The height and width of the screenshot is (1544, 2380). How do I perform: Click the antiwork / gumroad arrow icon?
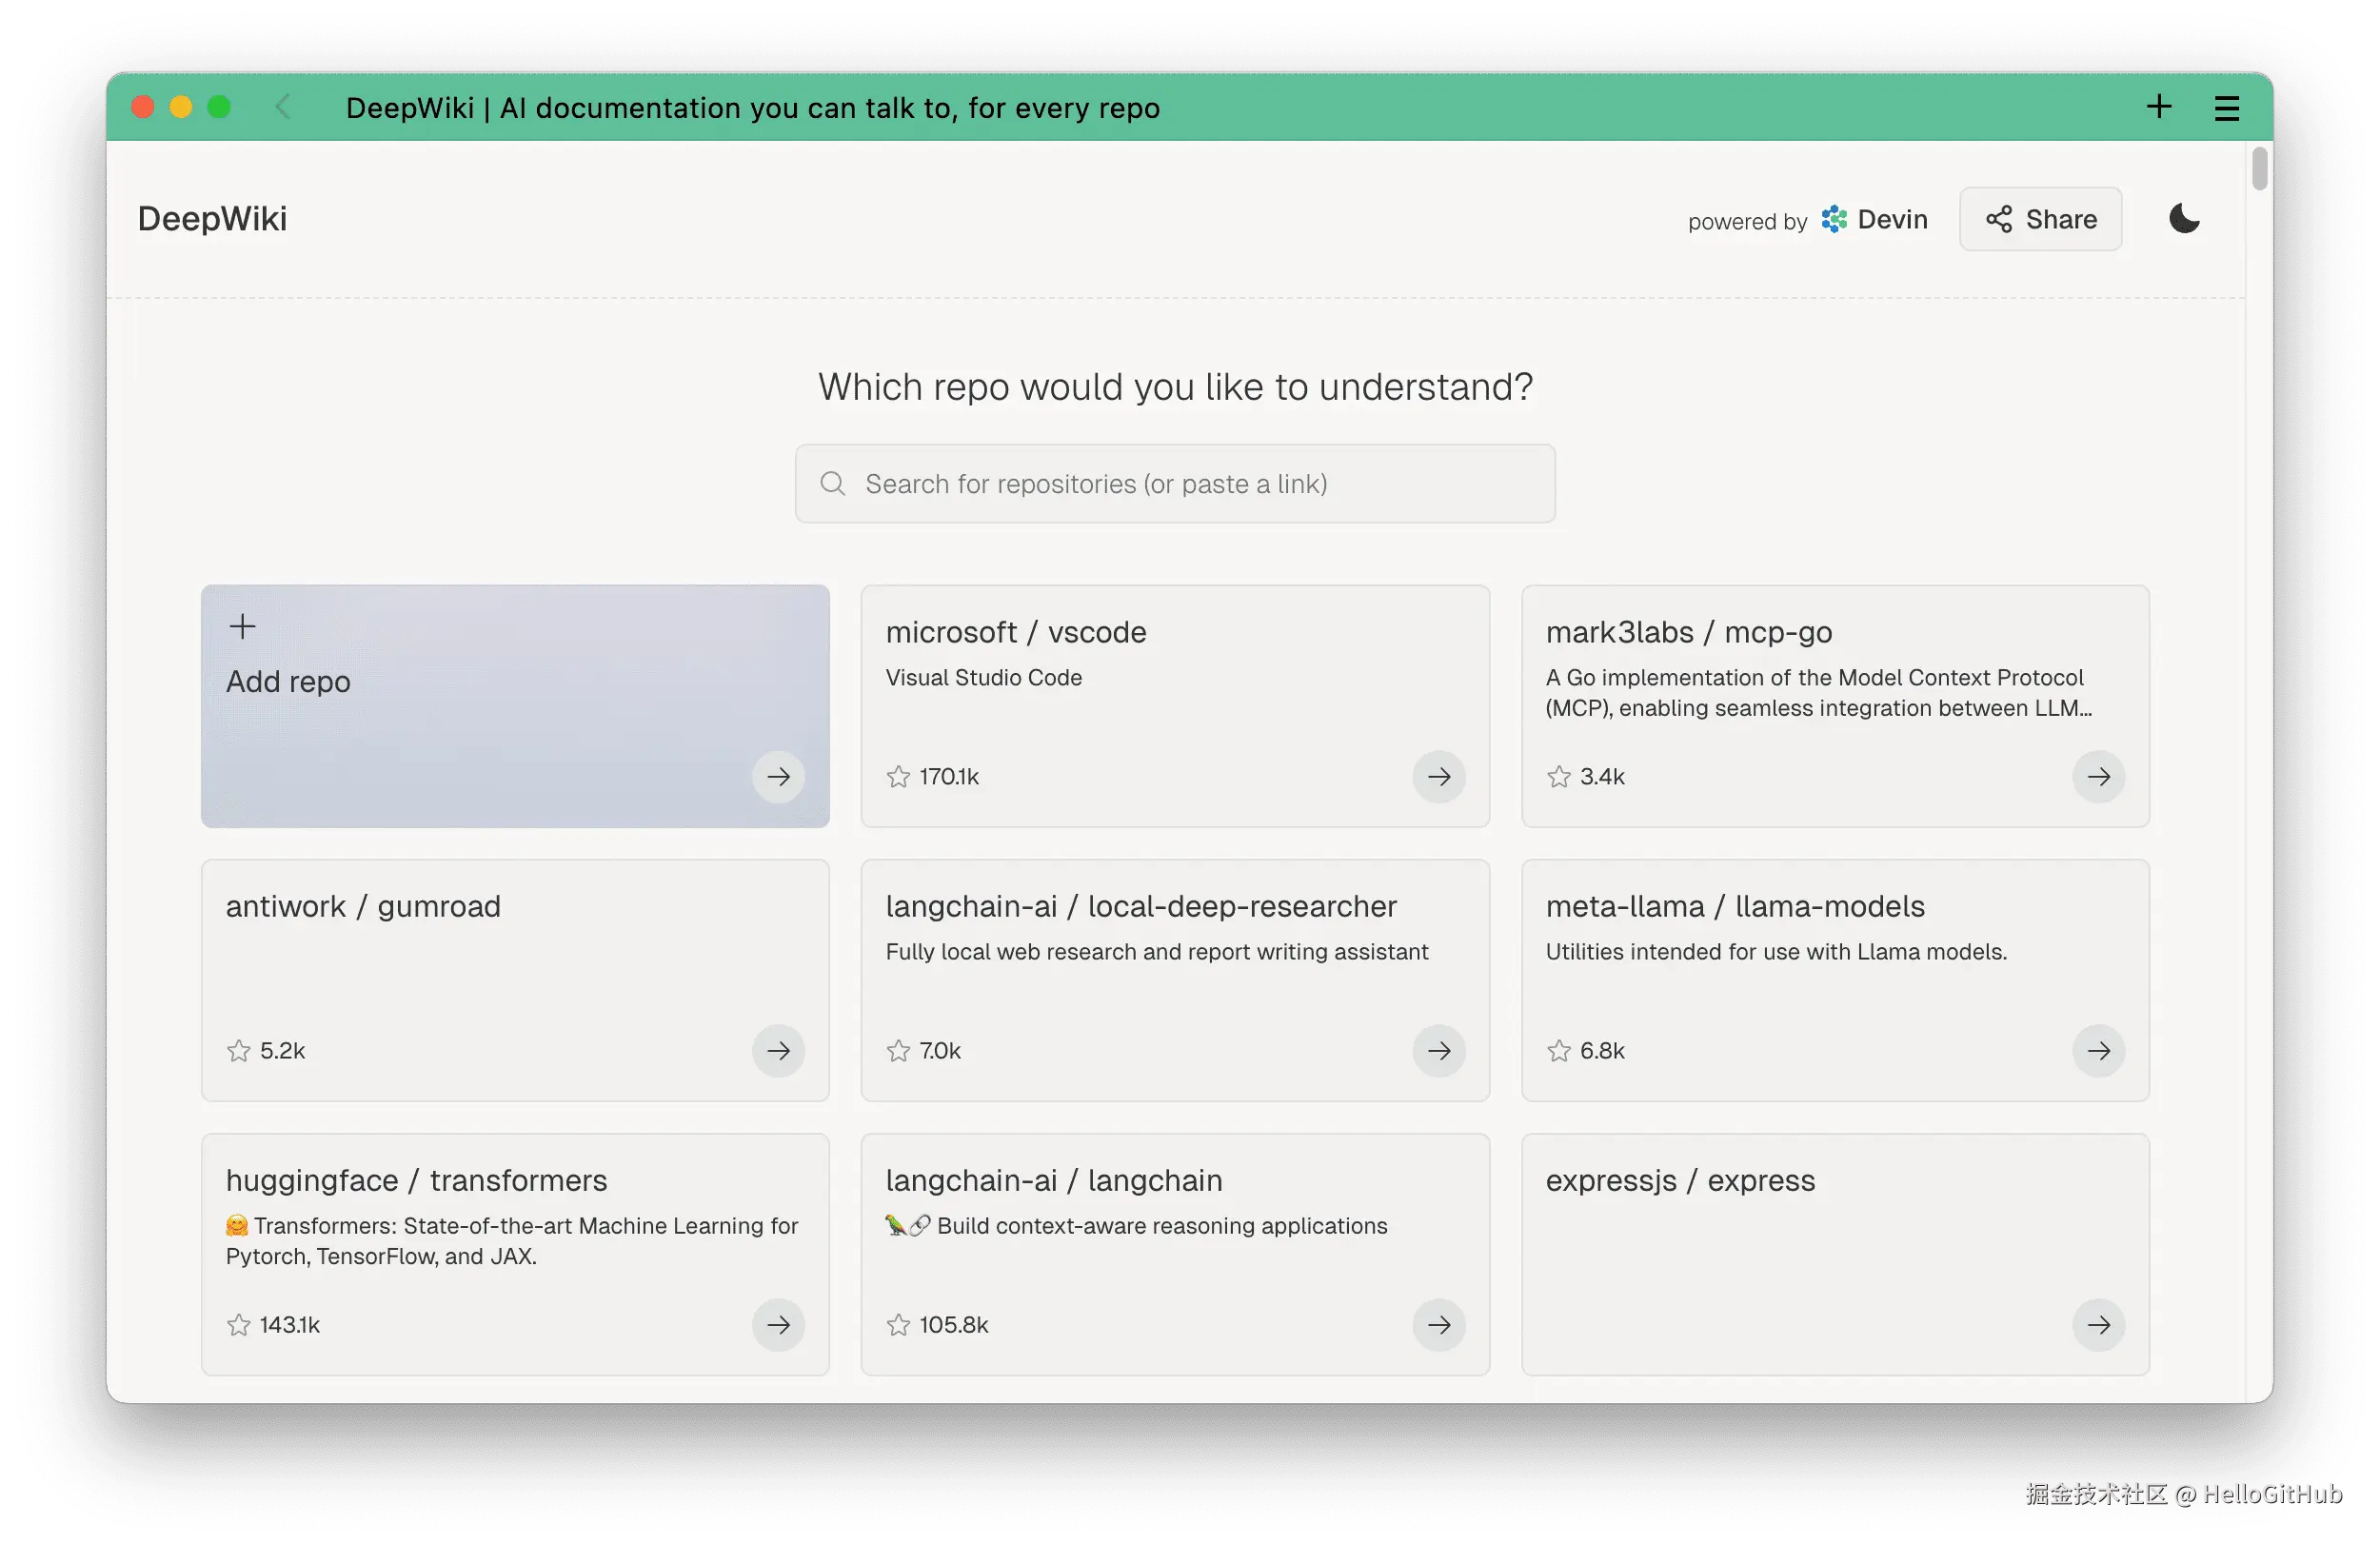click(778, 1051)
